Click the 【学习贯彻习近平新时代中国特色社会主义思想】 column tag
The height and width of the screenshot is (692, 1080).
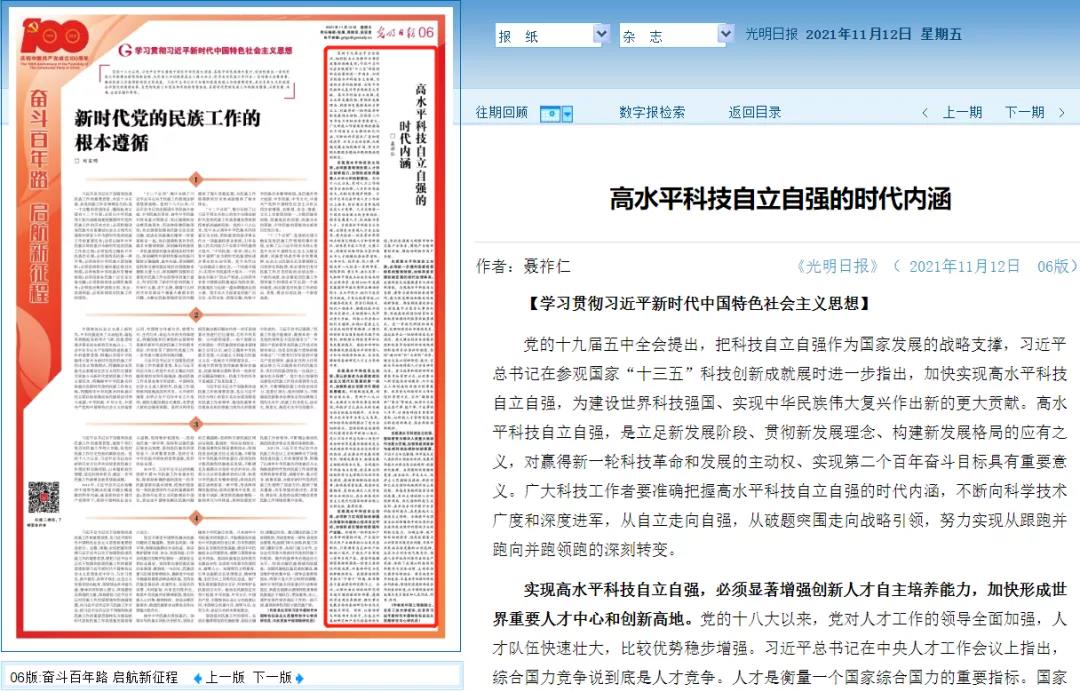pos(699,304)
